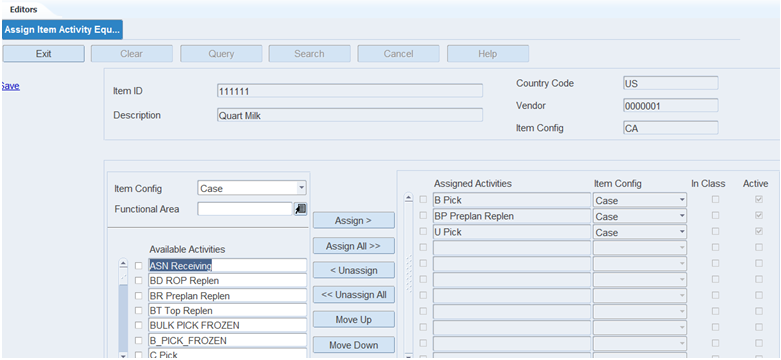The image size is (781, 360).
Task: Select the Assign Item Activity Equ... tab
Action: click(x=62, y=29)
